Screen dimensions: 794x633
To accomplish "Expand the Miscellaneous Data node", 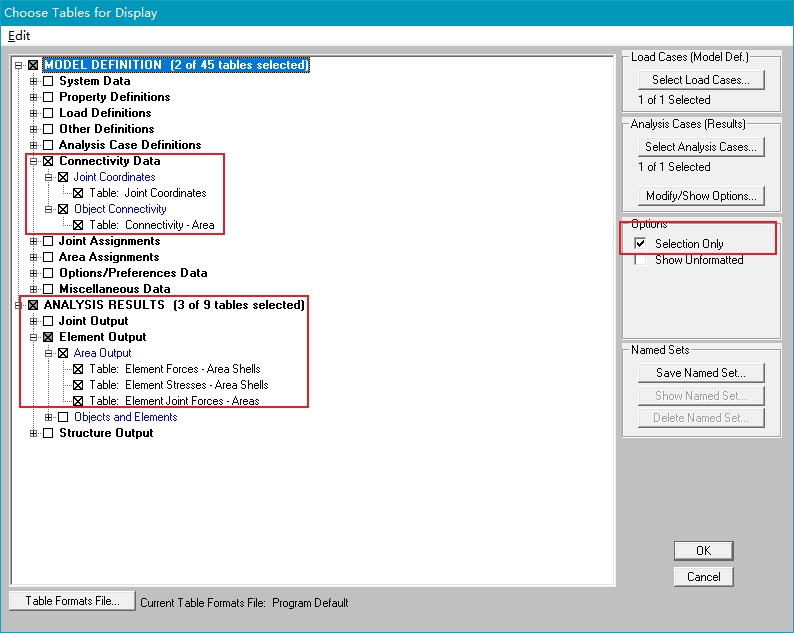I will coord(33,289).
